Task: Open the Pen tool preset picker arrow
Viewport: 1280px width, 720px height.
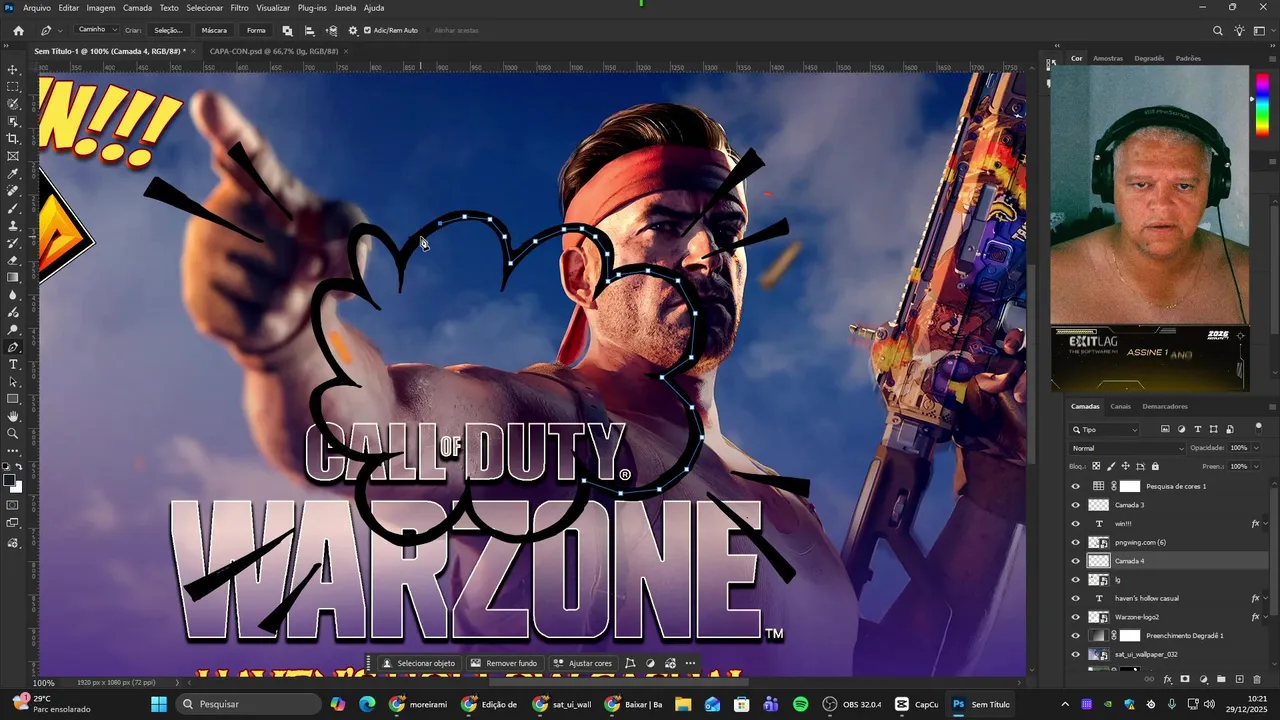Action: (60, 30)
